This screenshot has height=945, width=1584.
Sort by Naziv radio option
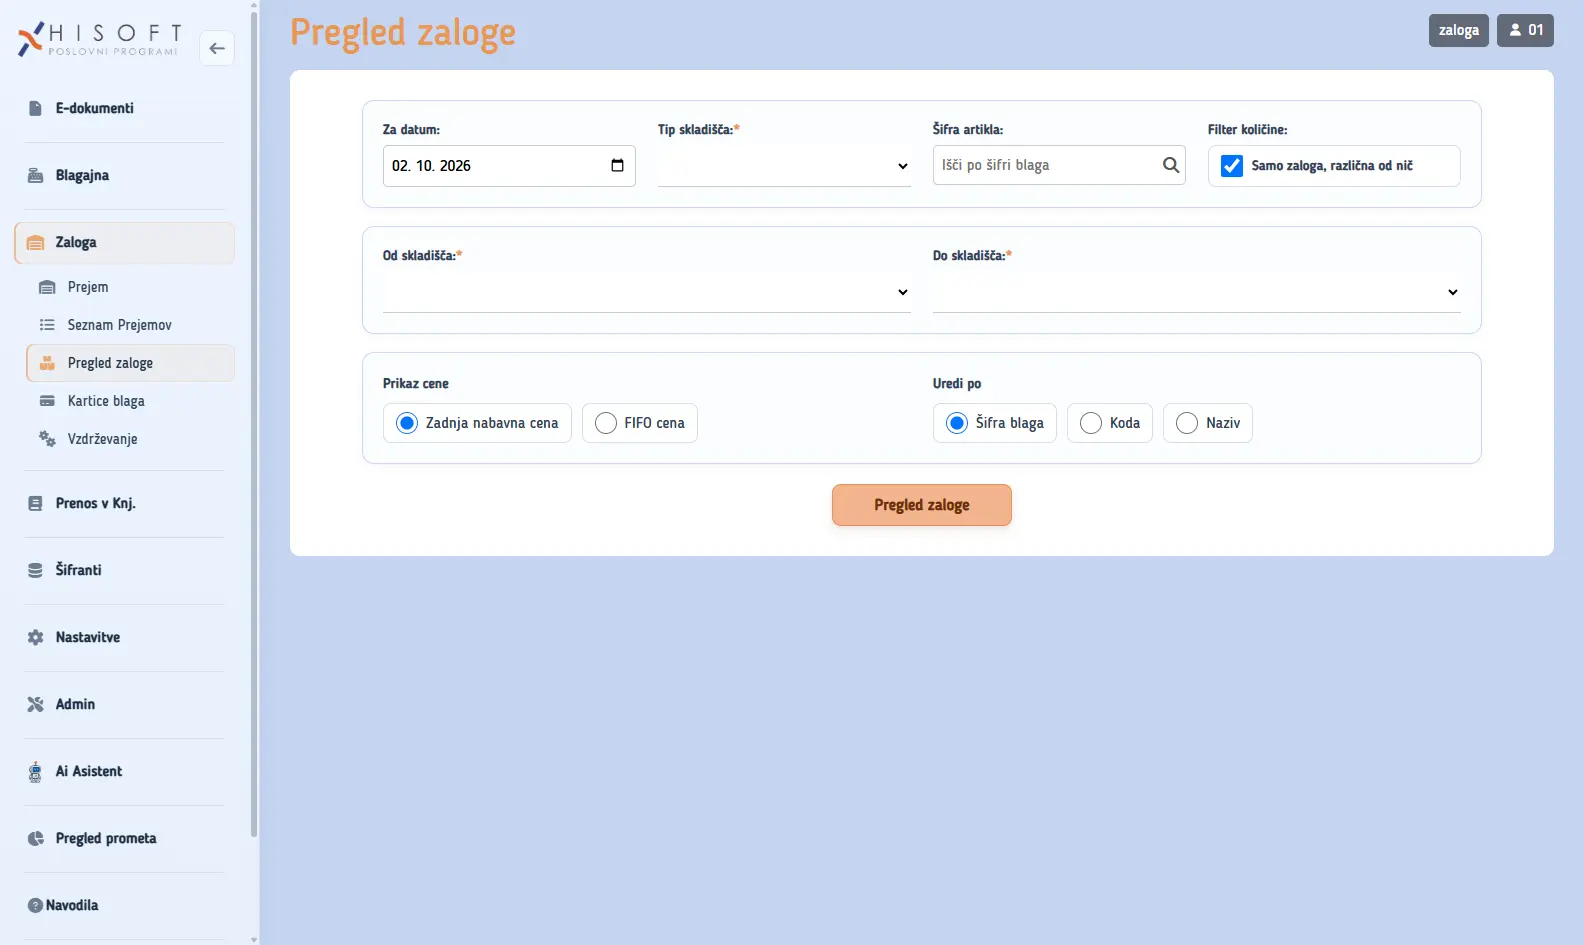click(1187, 423)
